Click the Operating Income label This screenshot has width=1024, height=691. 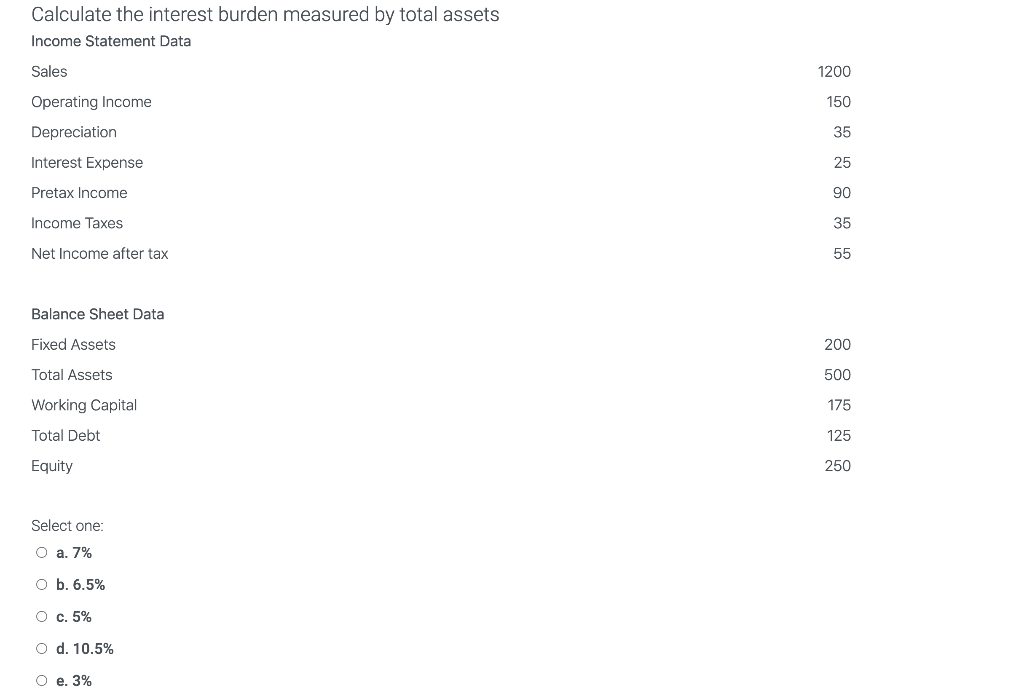[91, 101]
